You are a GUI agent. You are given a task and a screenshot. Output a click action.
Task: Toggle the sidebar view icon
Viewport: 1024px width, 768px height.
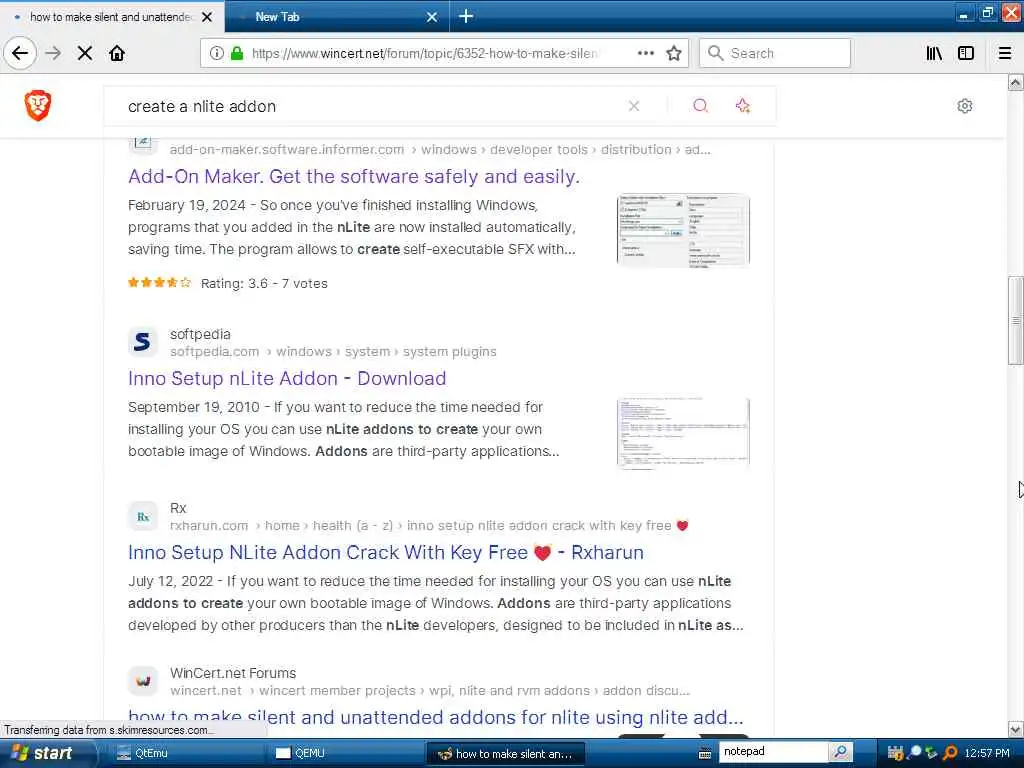(965, 53)
